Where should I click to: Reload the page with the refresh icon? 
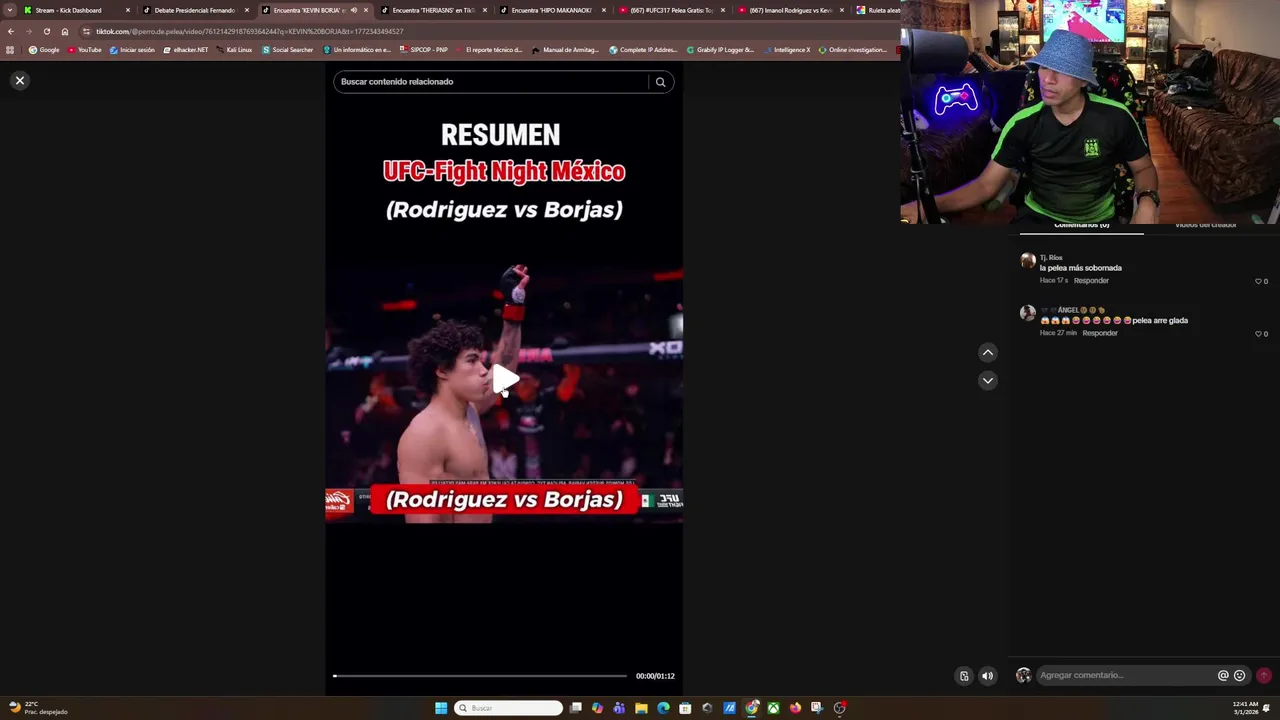pos(46,31)
